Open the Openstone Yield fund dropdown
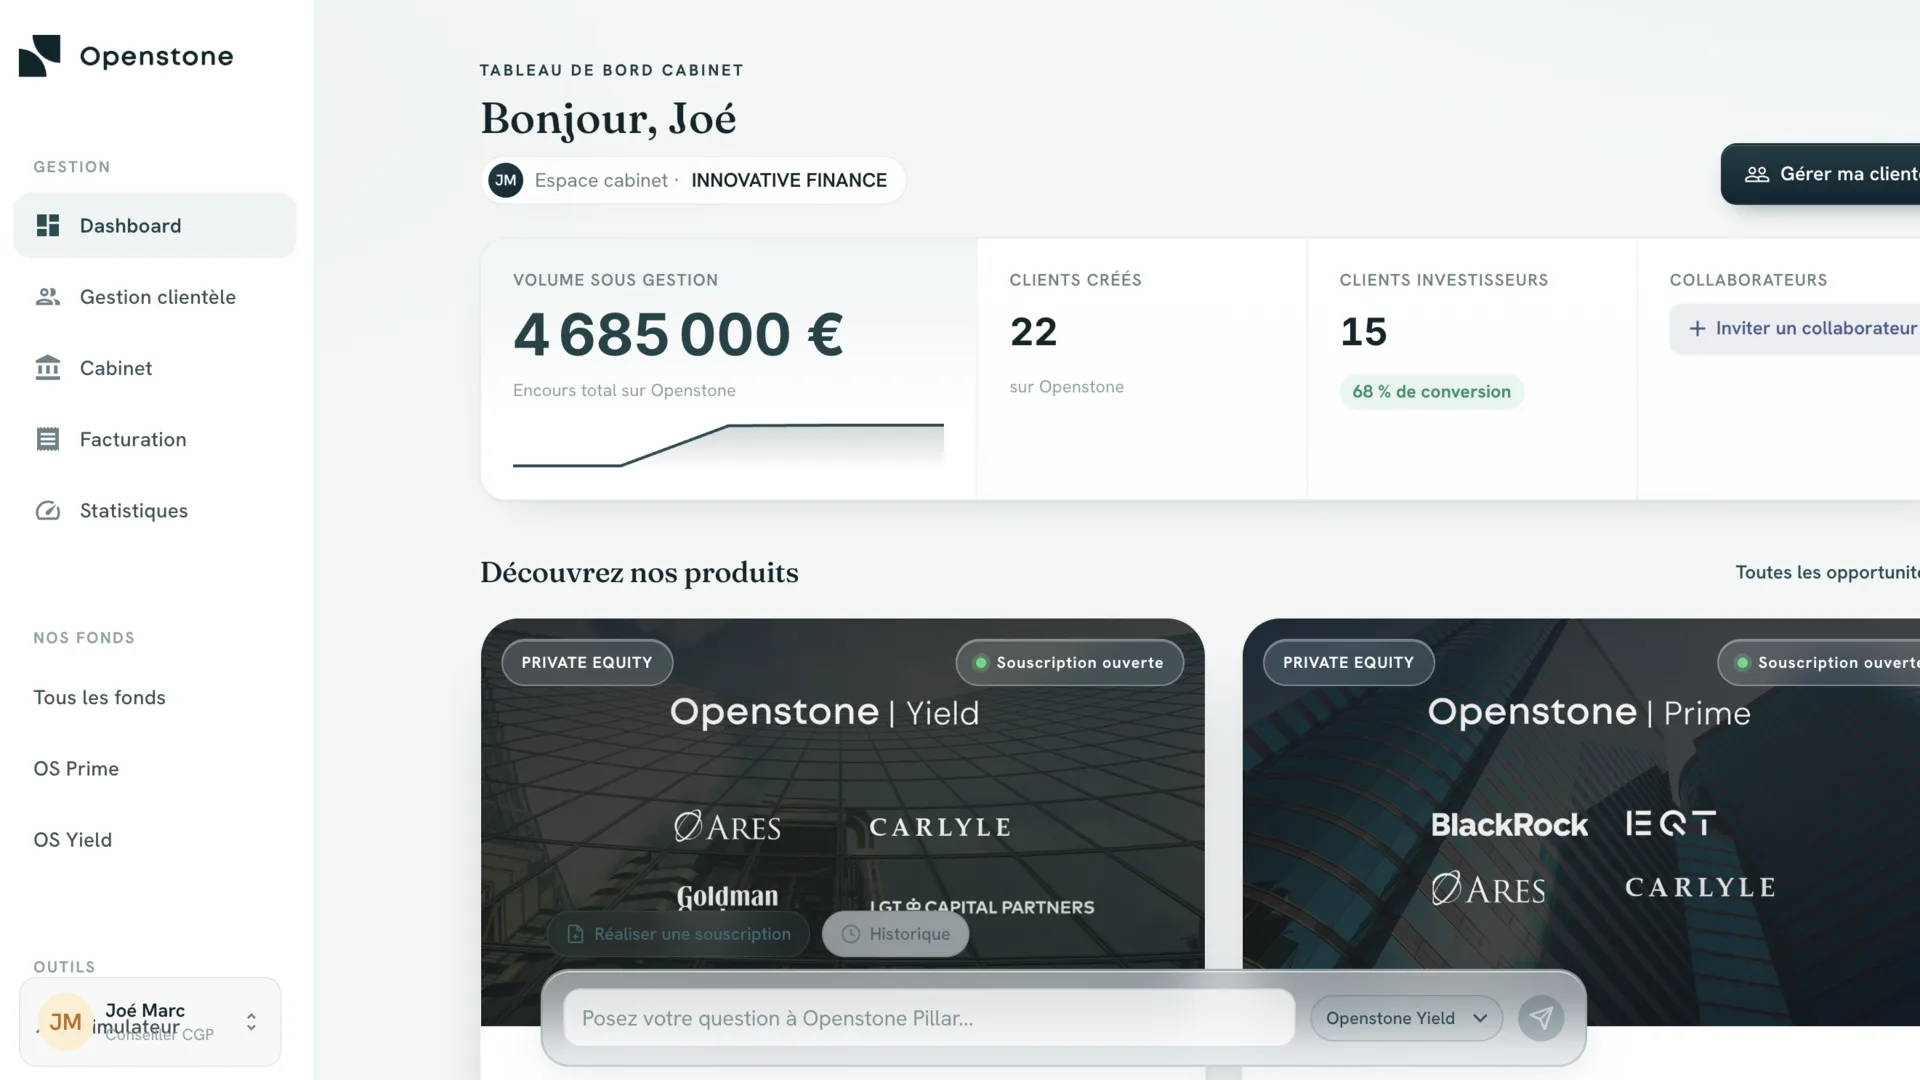This screenshot has height=1080, width=1920. point(1406,1018)
